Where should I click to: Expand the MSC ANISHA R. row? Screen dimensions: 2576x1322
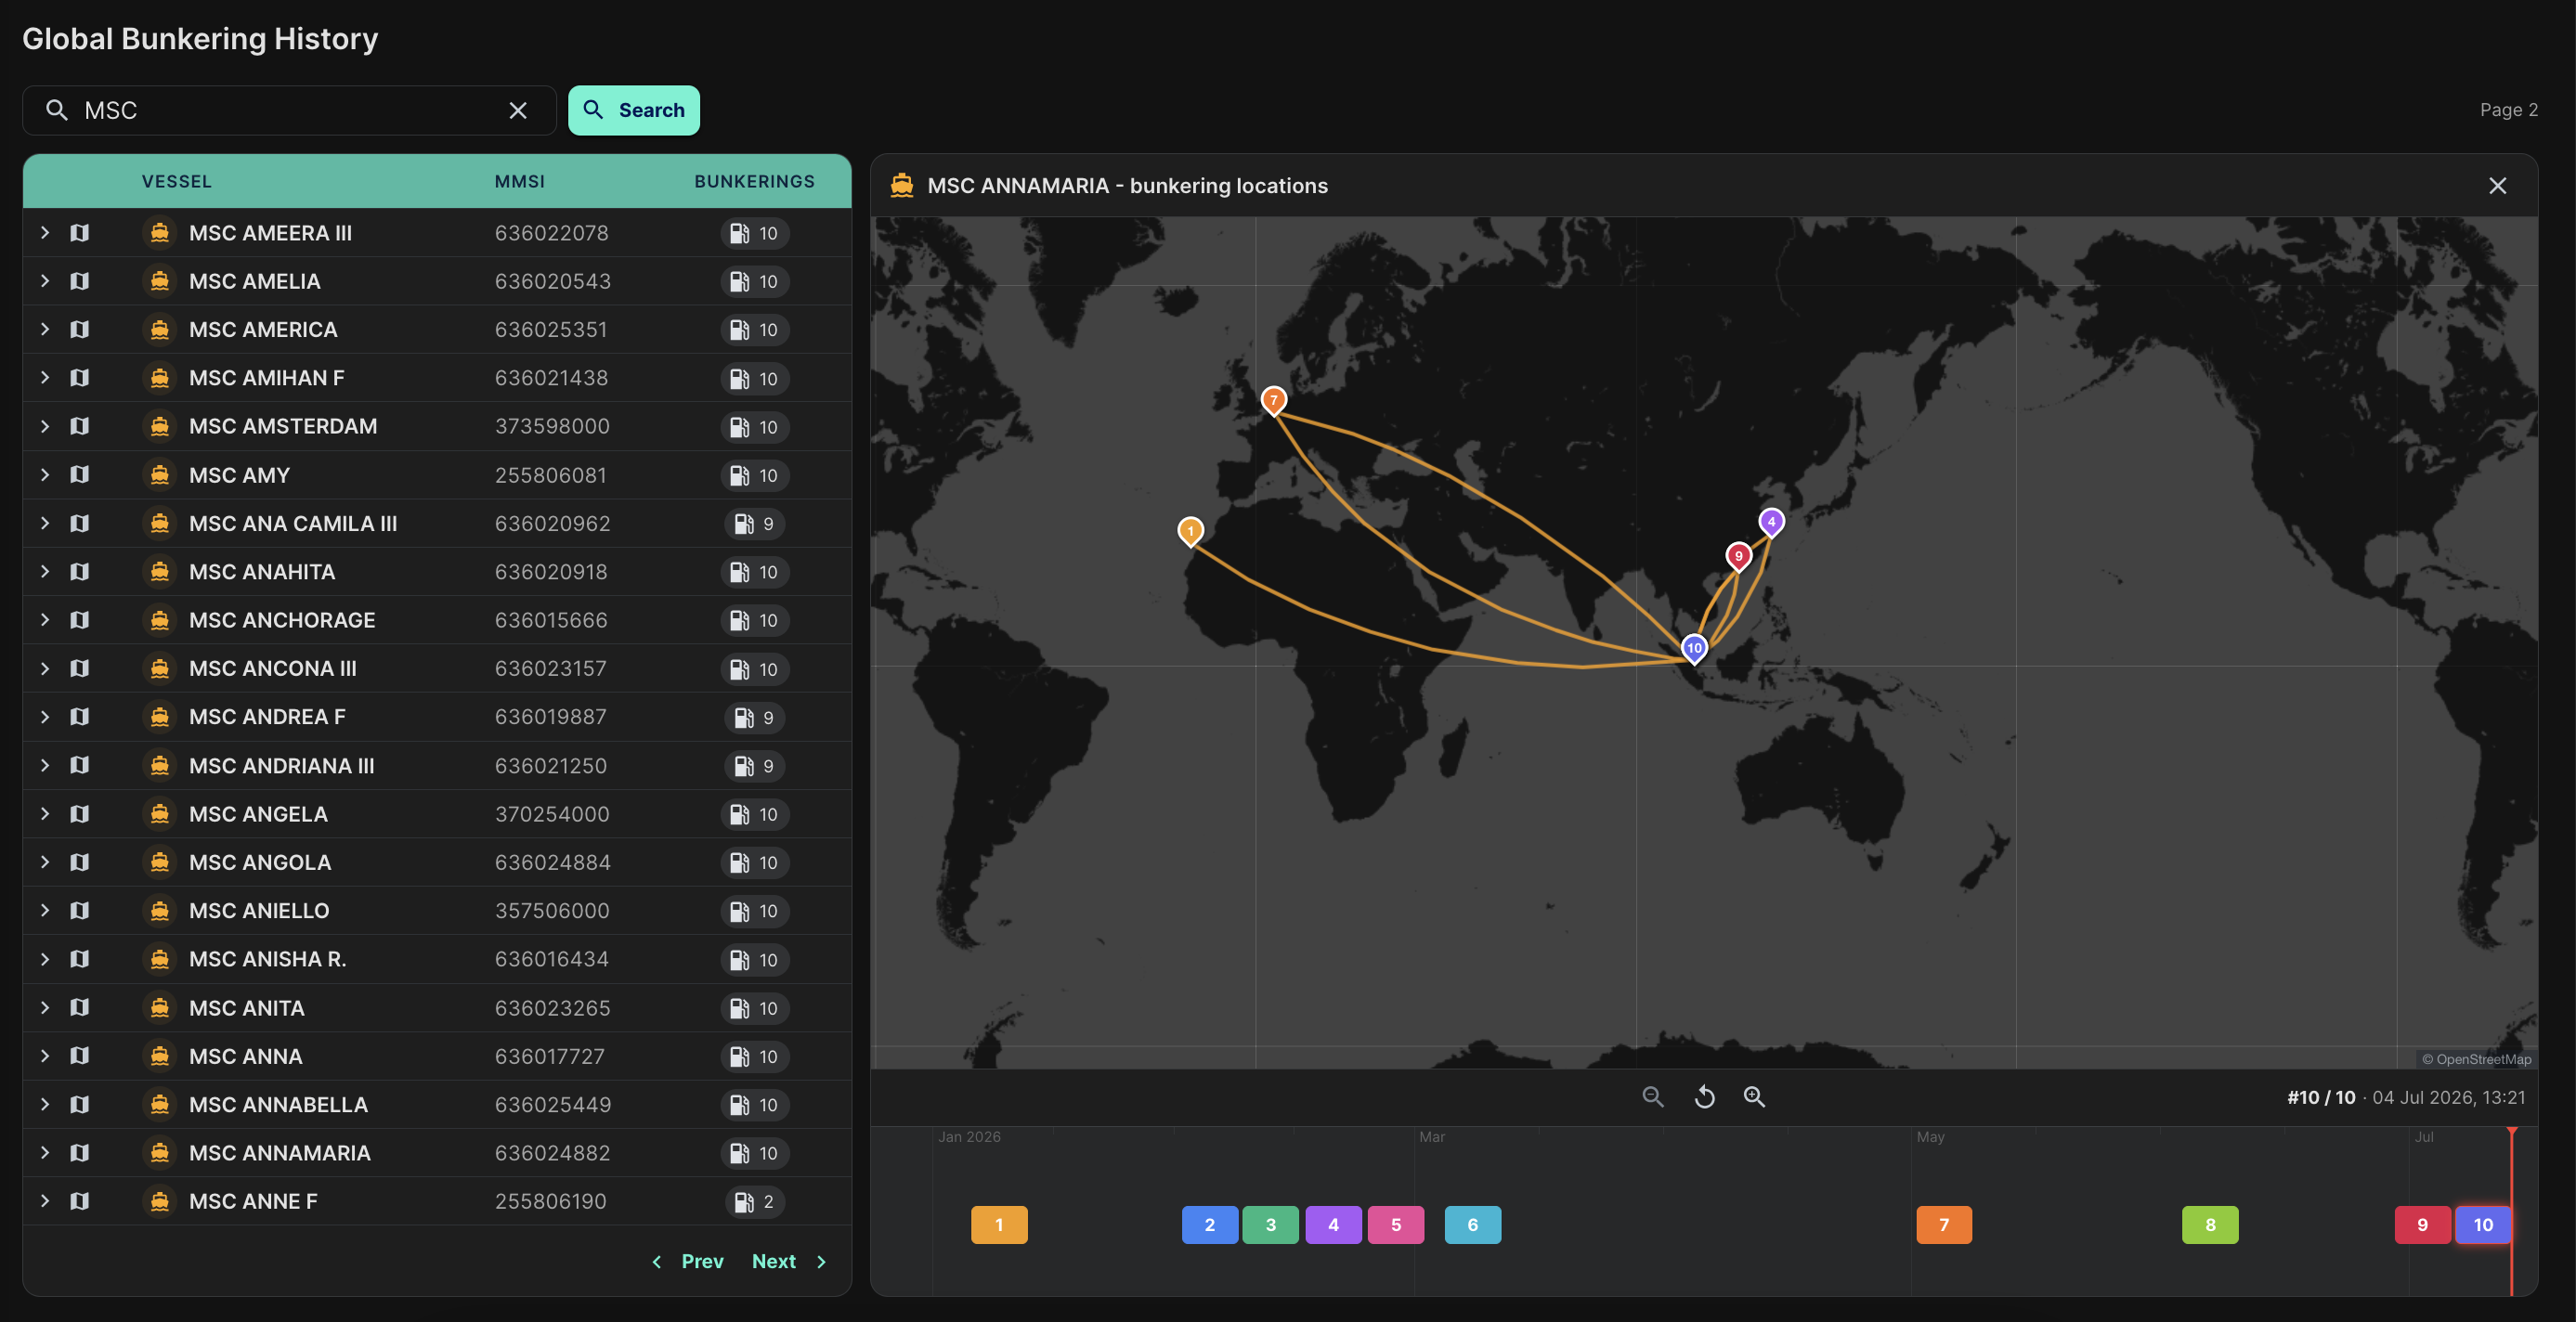[45, 959]
